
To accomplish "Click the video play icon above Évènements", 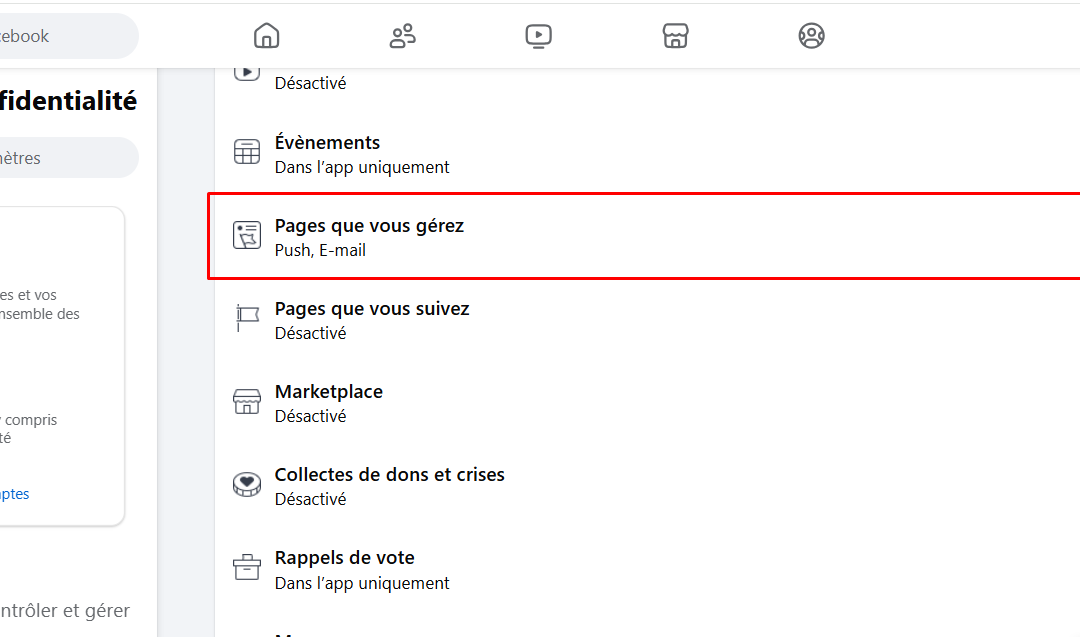I will point(246,68).
